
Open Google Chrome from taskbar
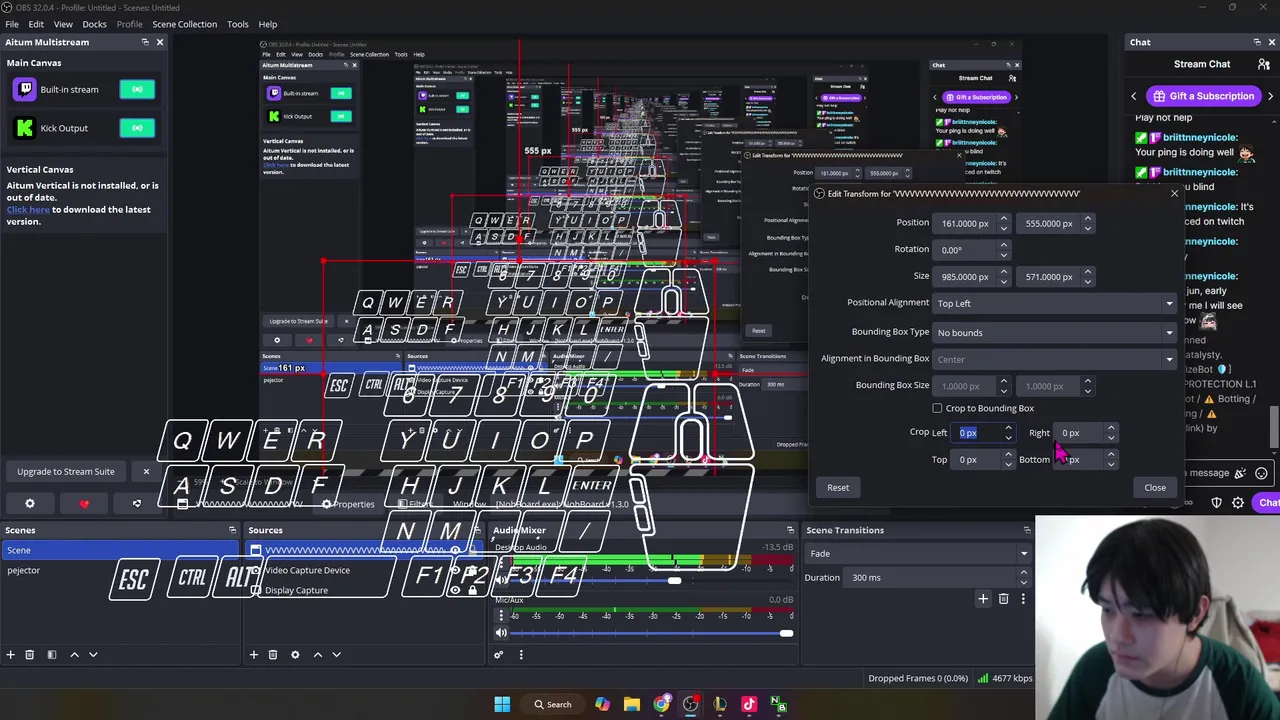(662, 704)
